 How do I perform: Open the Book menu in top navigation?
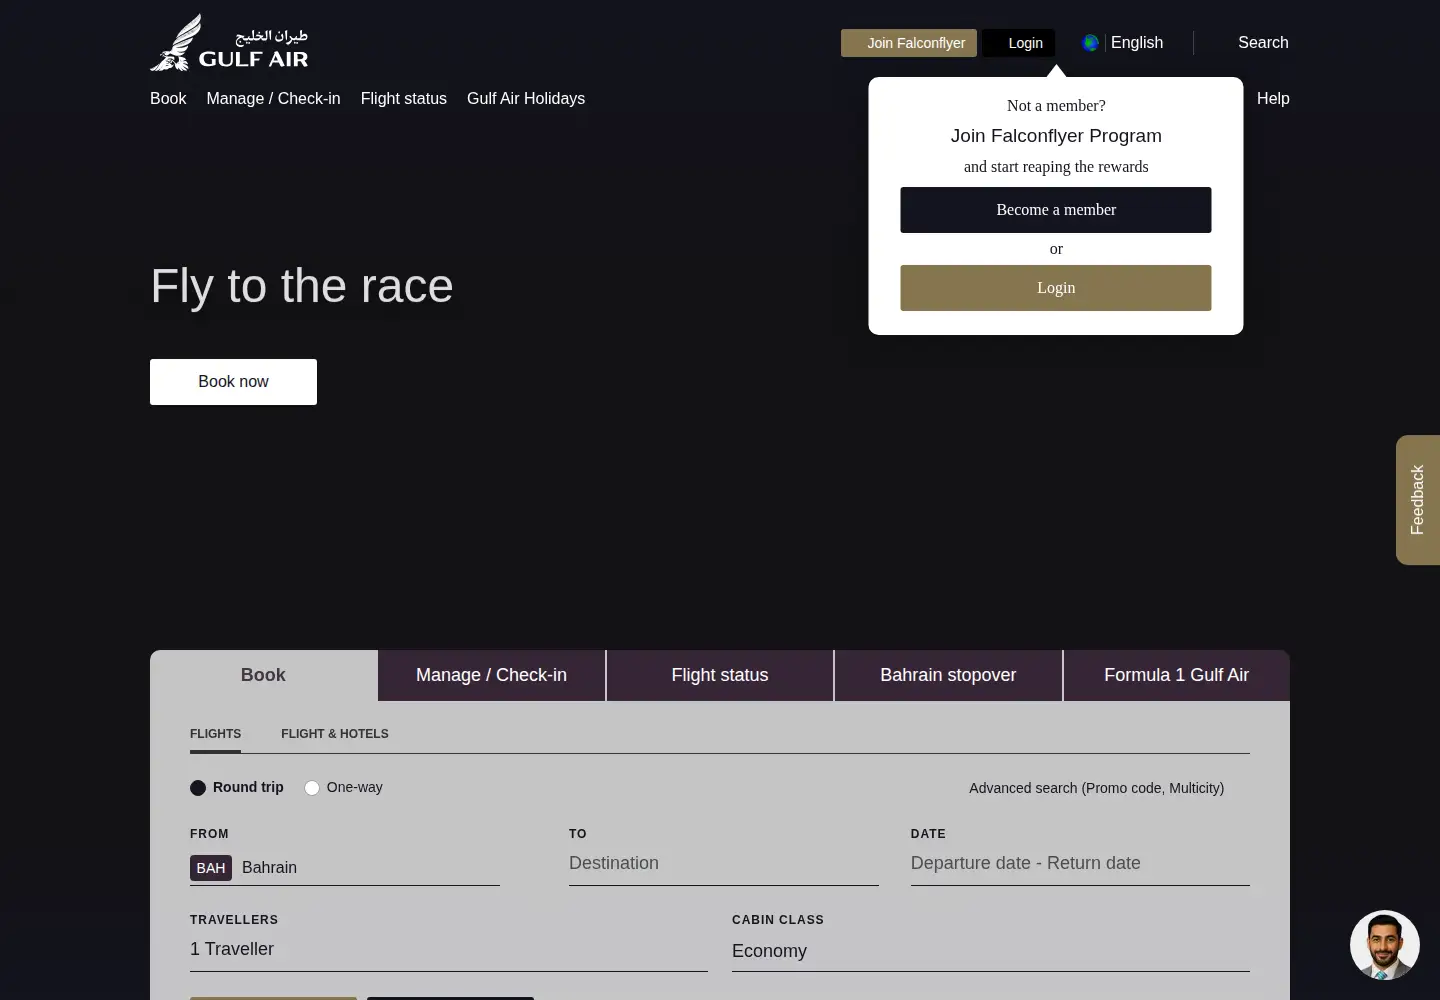click(168, 98)
